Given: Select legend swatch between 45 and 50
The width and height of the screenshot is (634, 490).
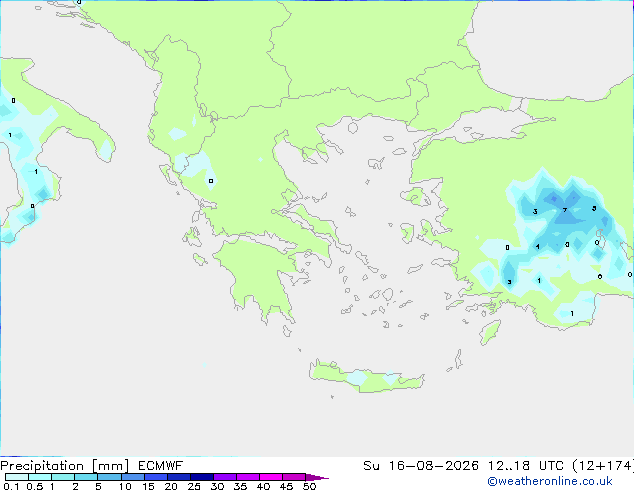Looking at the screenshot, I should click(x=294, y=477).
